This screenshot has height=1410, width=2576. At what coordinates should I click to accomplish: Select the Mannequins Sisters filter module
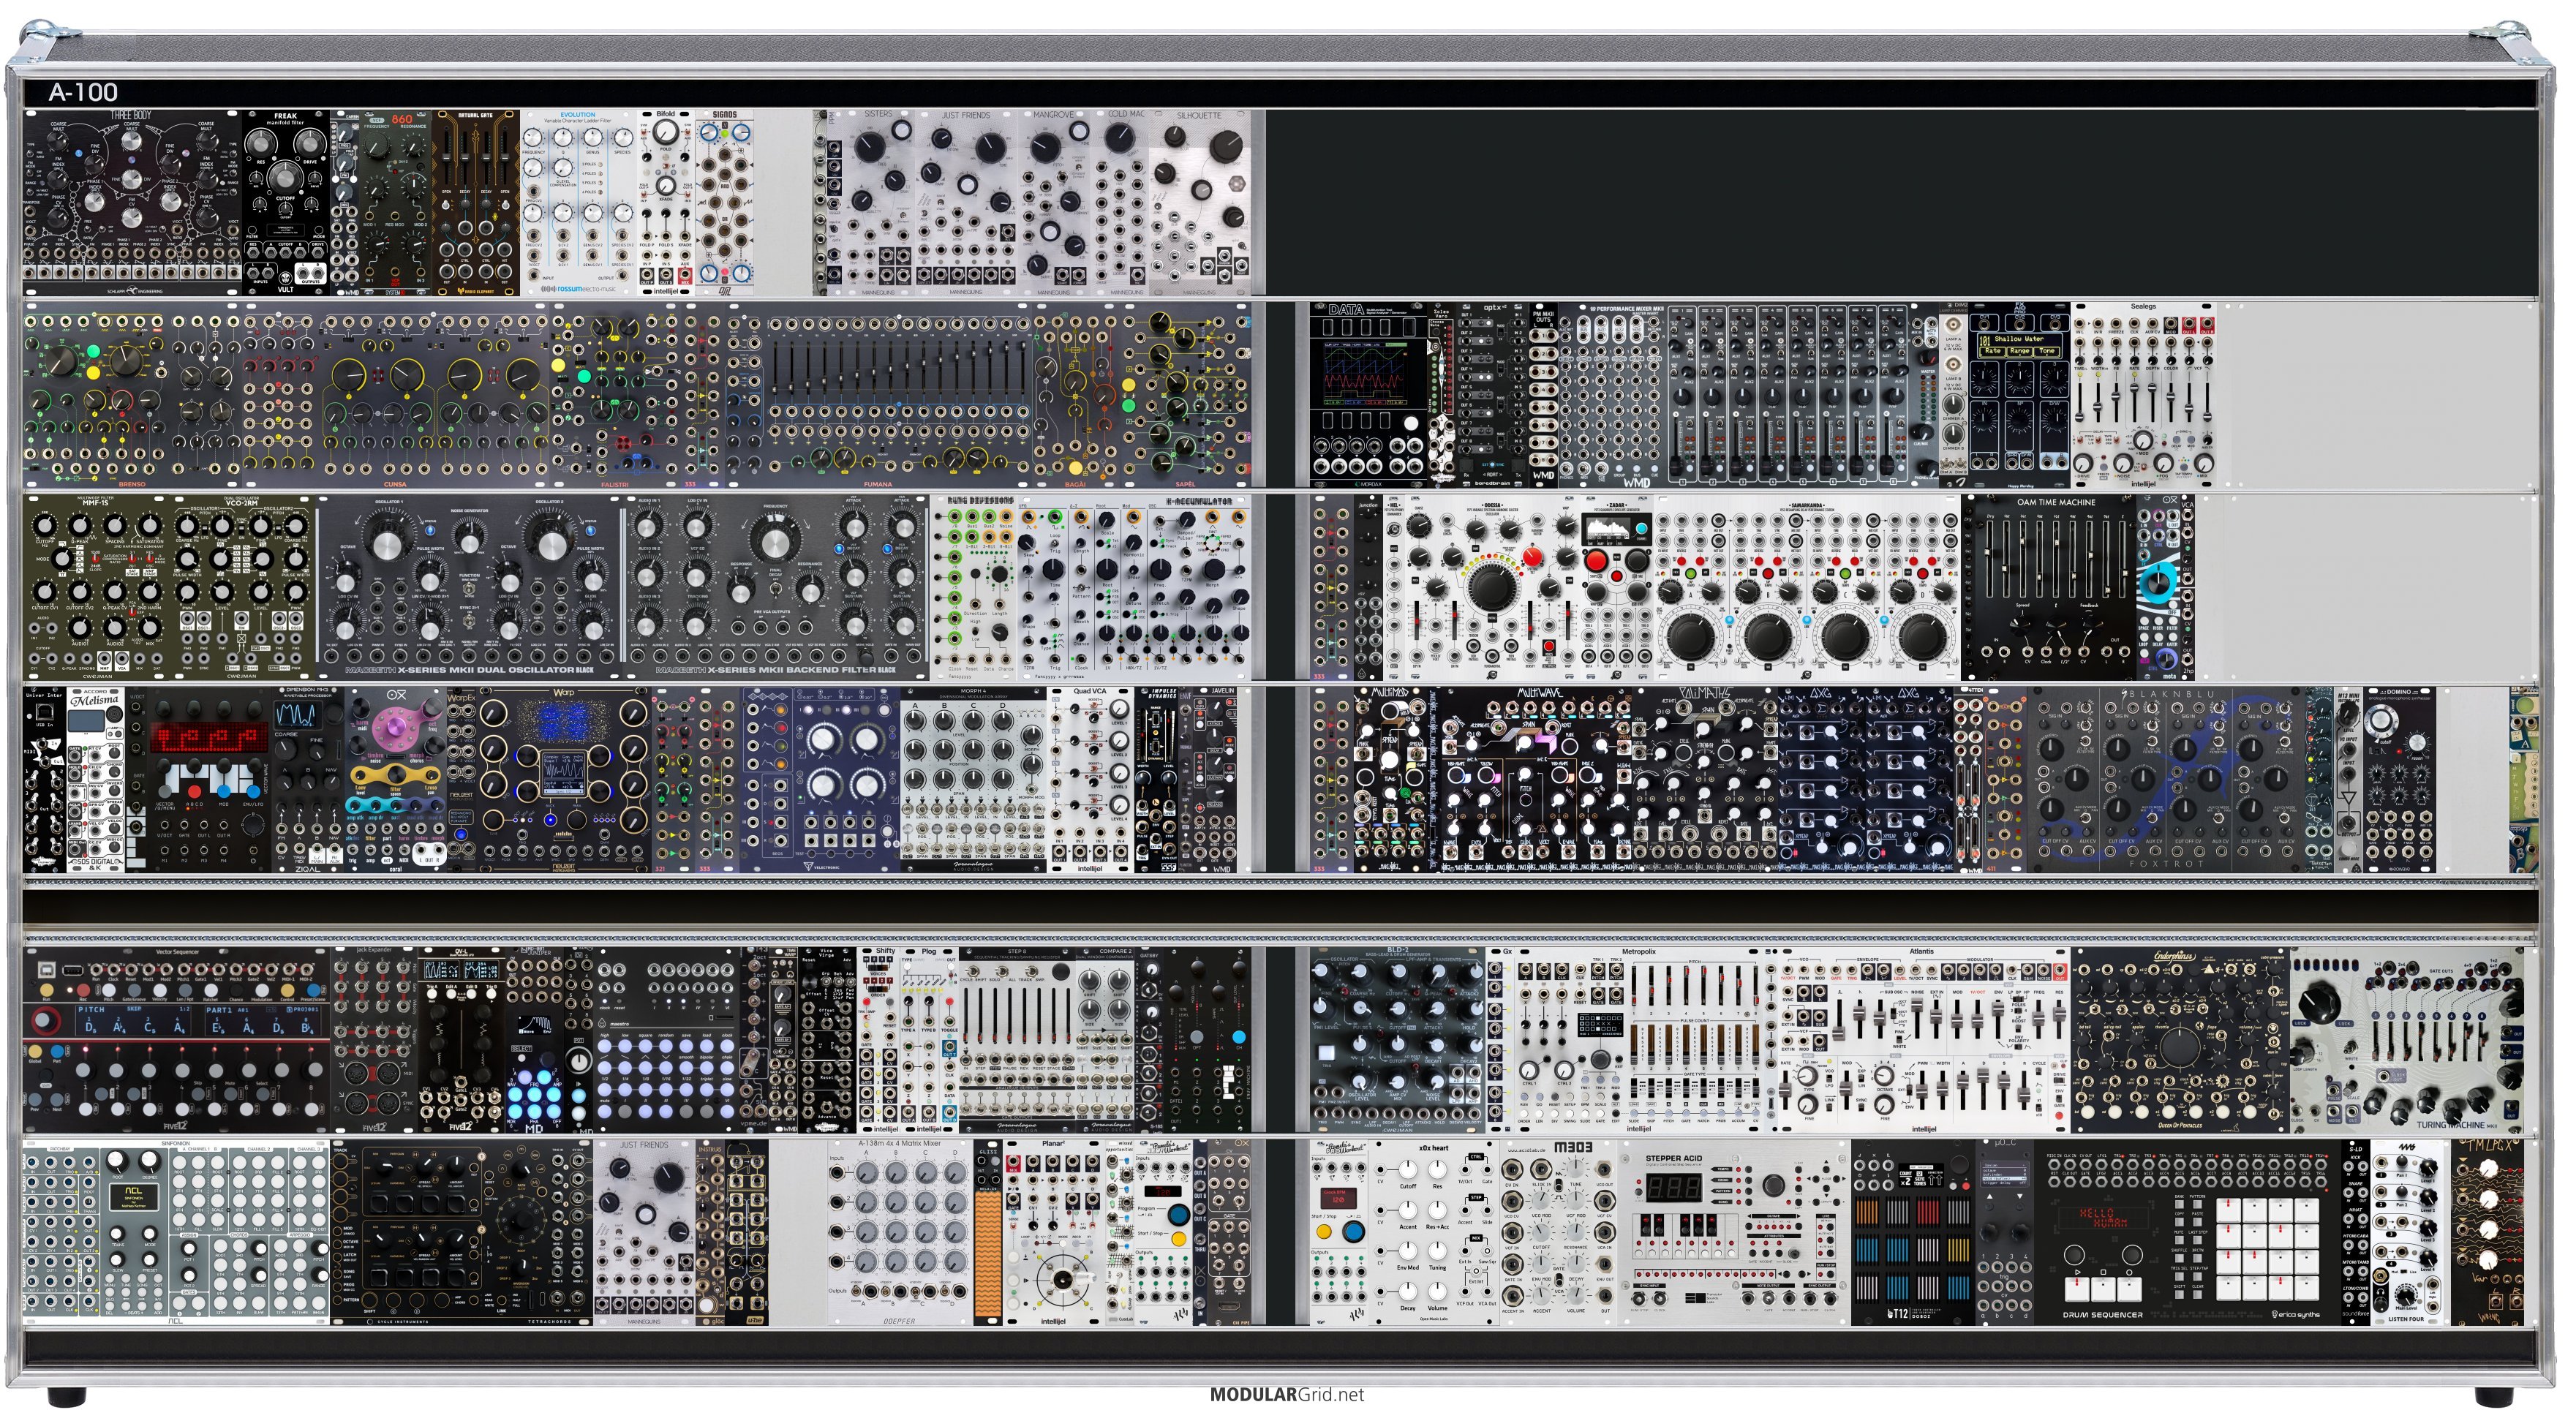click(878, 203)
